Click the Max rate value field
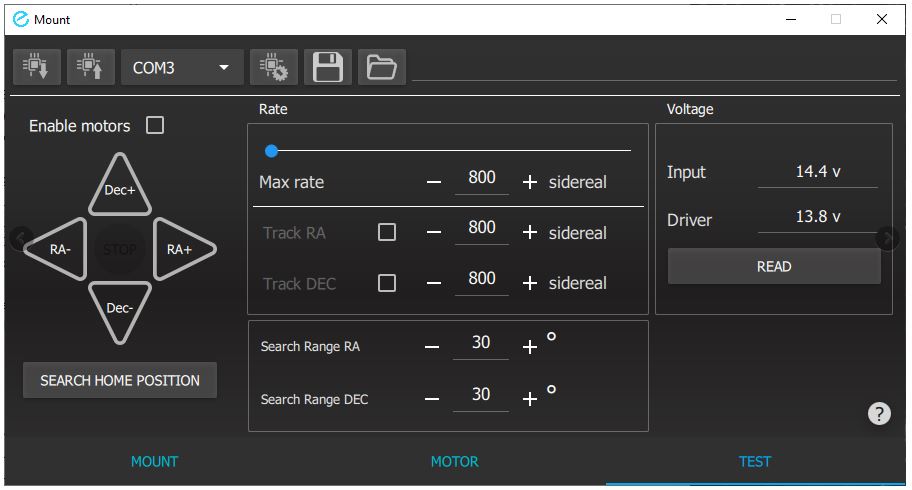The width and height of the screenshot is (912, 490). coord(482,178)
